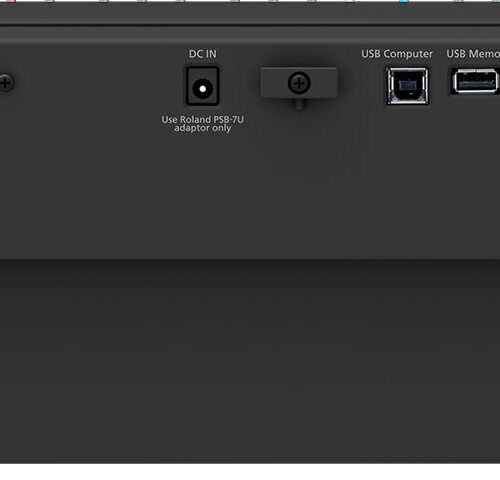Click the white strip beneath the keyboard body

(250, 472)
